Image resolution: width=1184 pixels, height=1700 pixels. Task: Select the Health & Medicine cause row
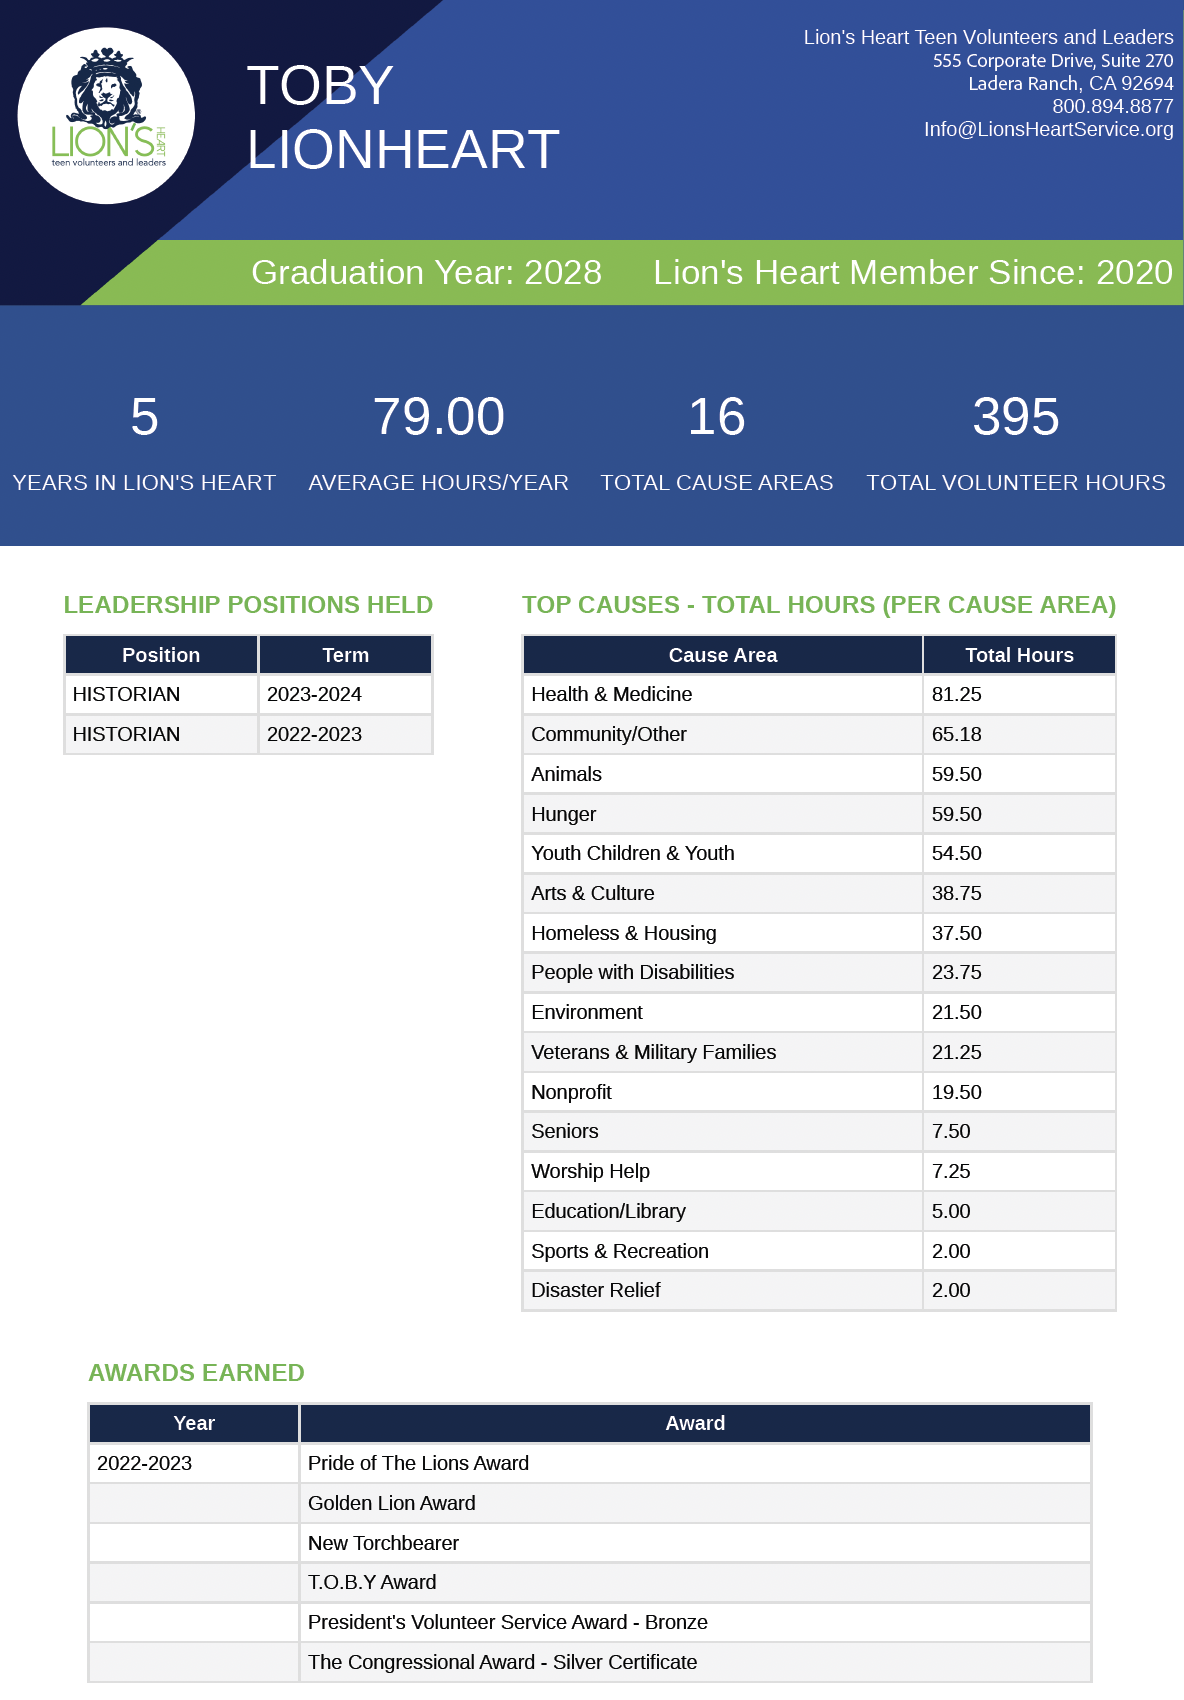[819, 694]
